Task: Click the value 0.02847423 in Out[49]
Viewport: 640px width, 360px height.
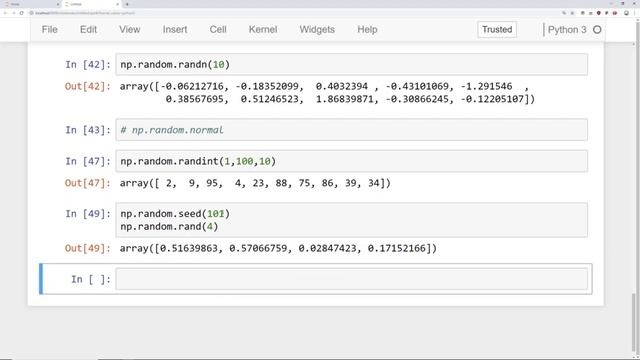Action: click(x=327, y=248)
